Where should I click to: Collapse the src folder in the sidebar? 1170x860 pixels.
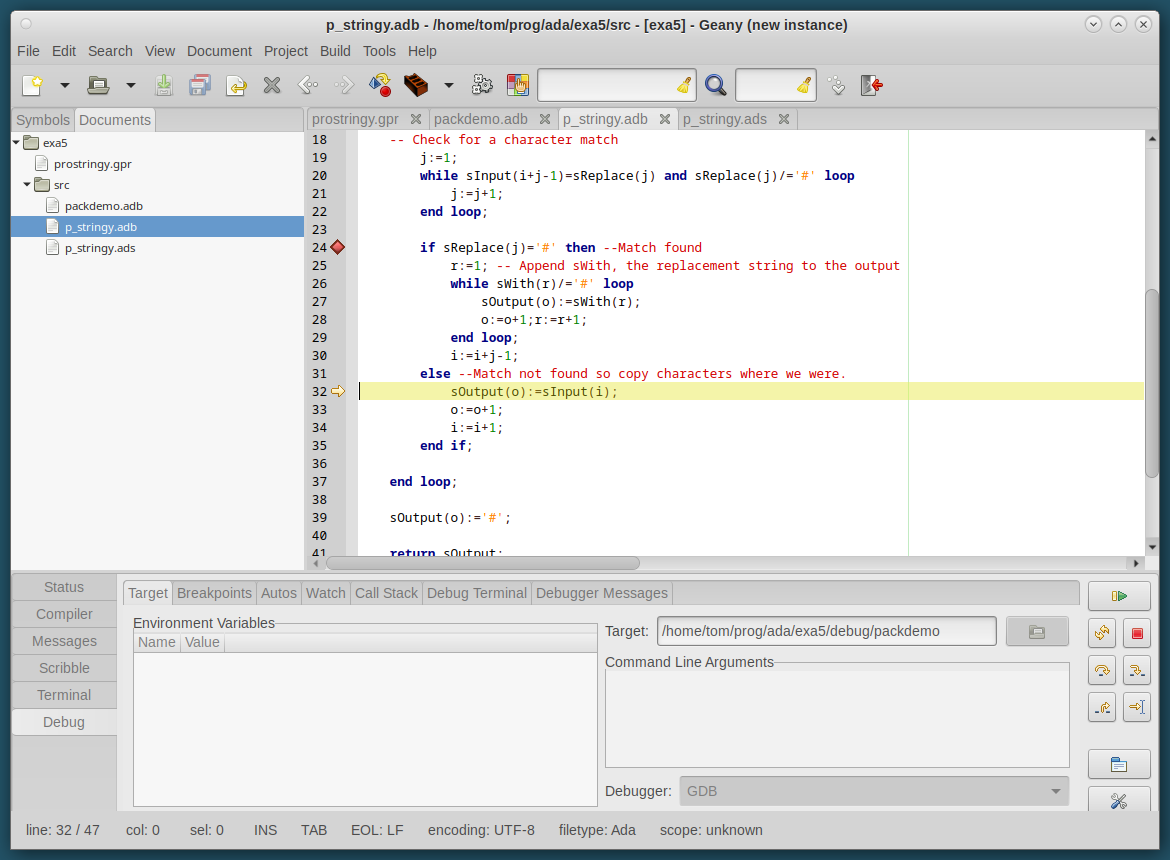(27, 184)
